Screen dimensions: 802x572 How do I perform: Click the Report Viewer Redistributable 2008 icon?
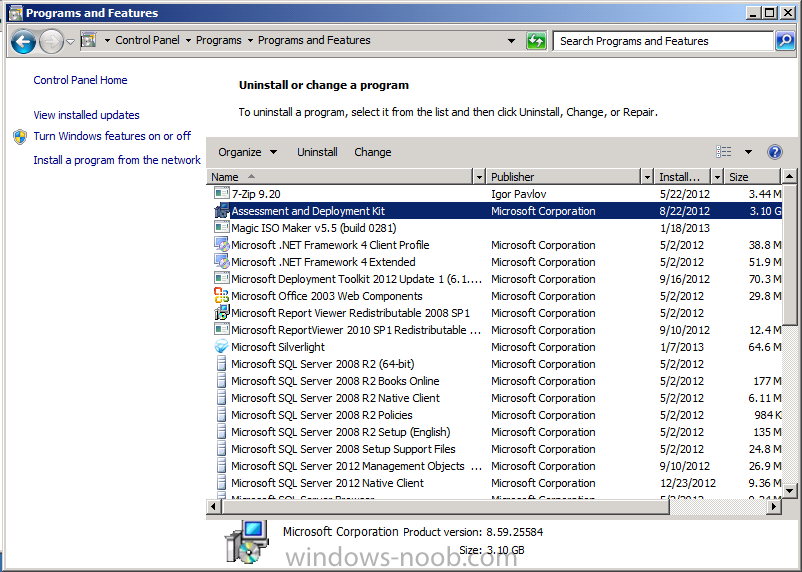tap(221, 312)
